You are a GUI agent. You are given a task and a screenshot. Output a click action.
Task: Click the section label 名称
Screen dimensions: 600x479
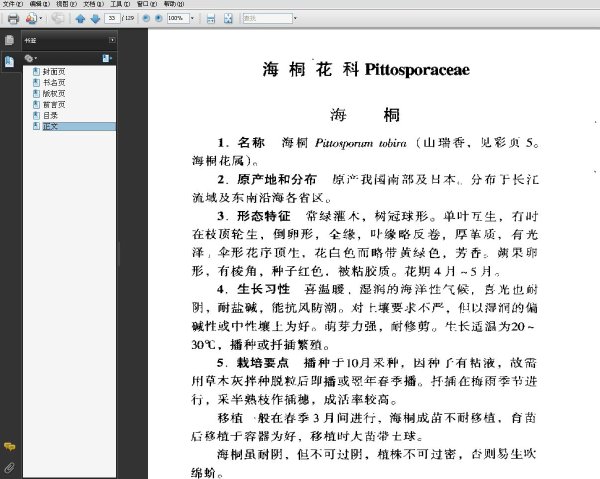point(251,143)
